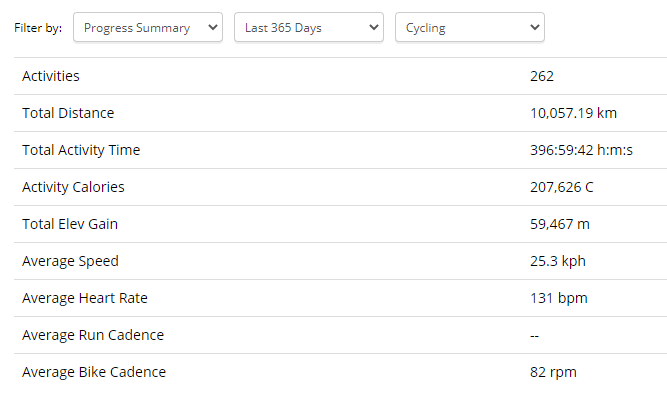Select the Activities row label
The width and height of the screenshot is (667, 406).
51,76
